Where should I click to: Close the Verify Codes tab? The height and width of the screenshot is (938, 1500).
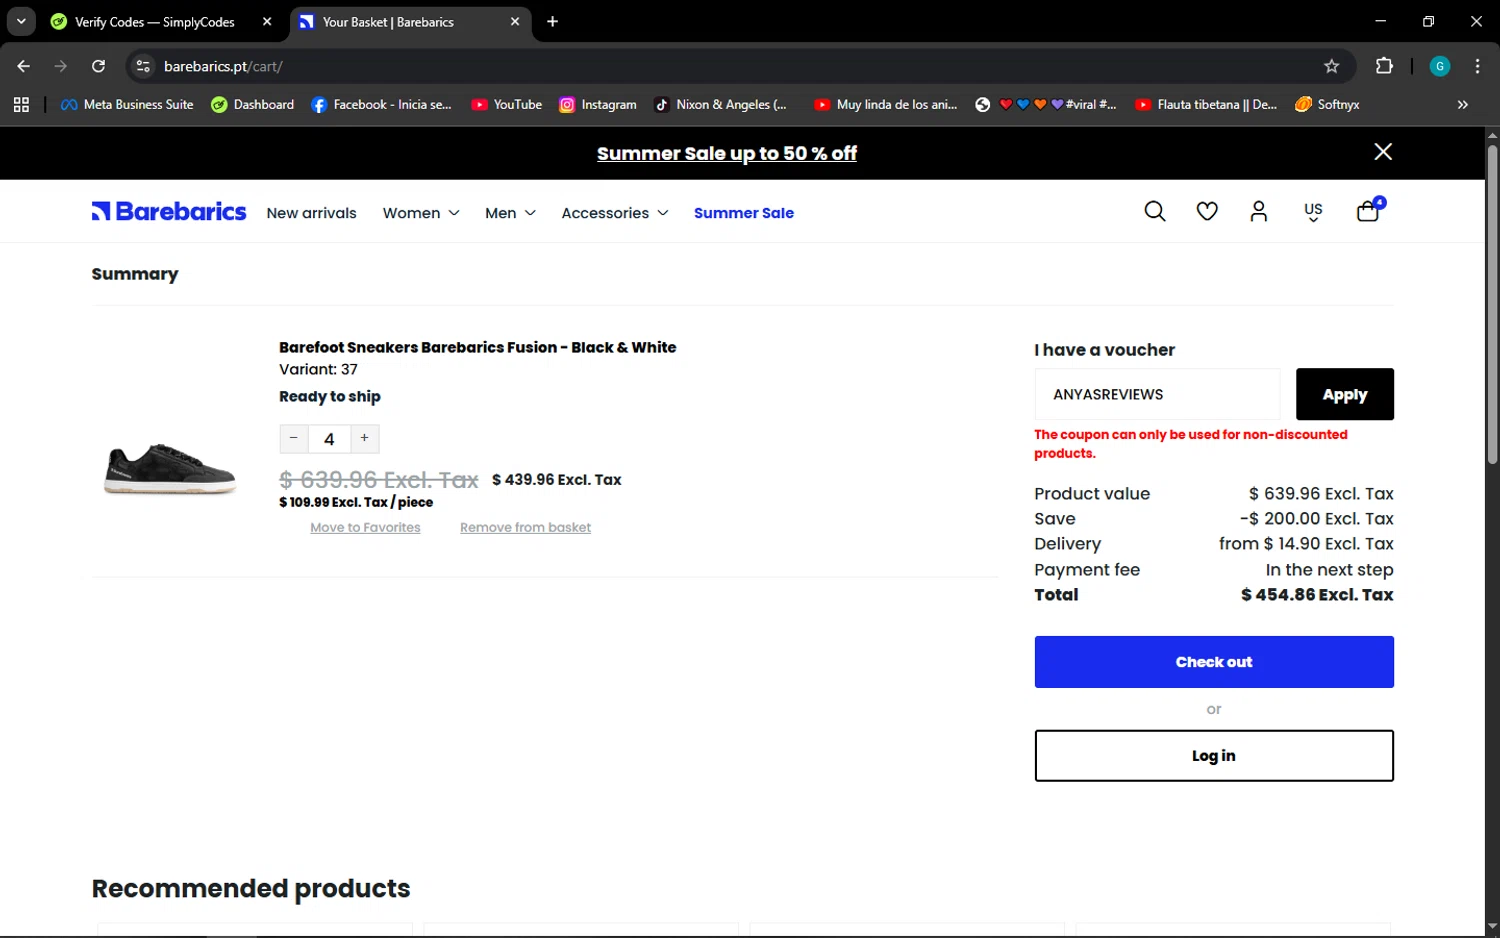[x=267, y=21]
